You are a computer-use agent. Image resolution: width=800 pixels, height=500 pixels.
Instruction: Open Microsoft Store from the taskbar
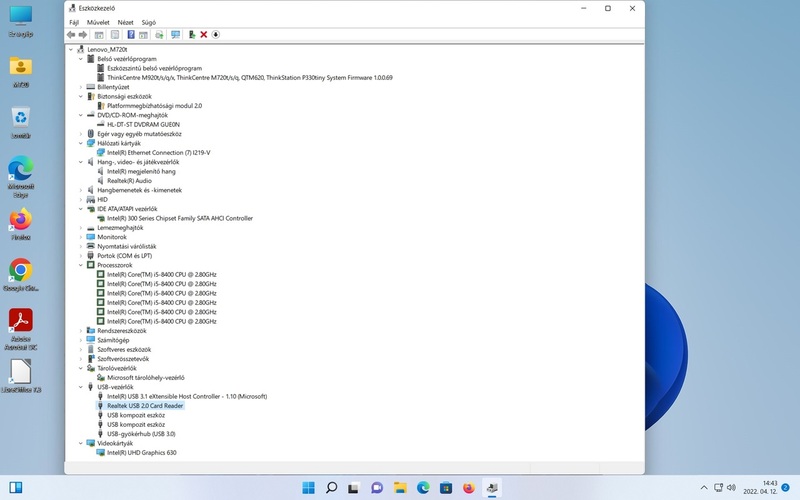446,488
